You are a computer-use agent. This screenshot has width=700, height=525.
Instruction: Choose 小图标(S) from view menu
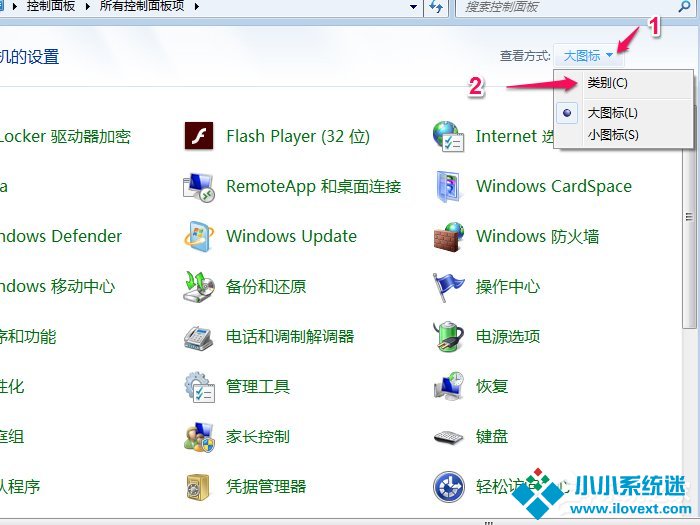tap(613, 135)
